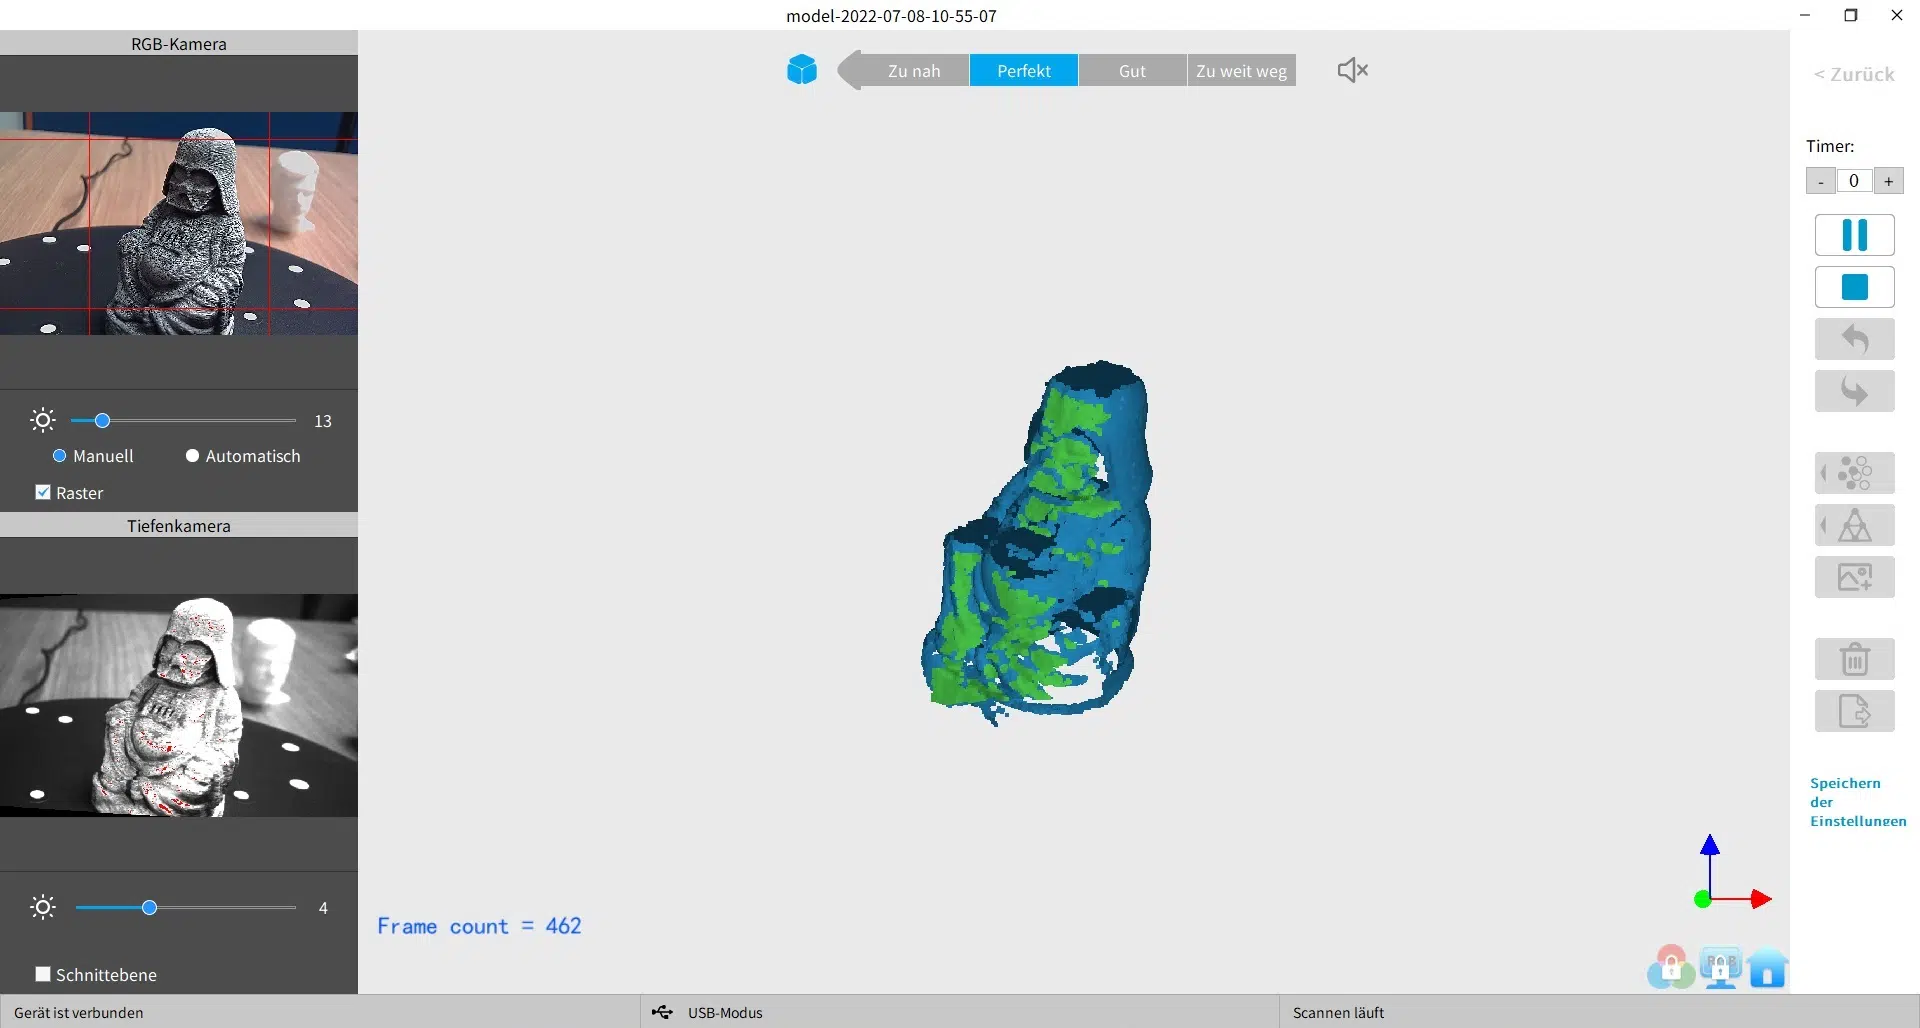
Task: Click the red X axis arrow in the gizmo
Action: (1759, 899)
